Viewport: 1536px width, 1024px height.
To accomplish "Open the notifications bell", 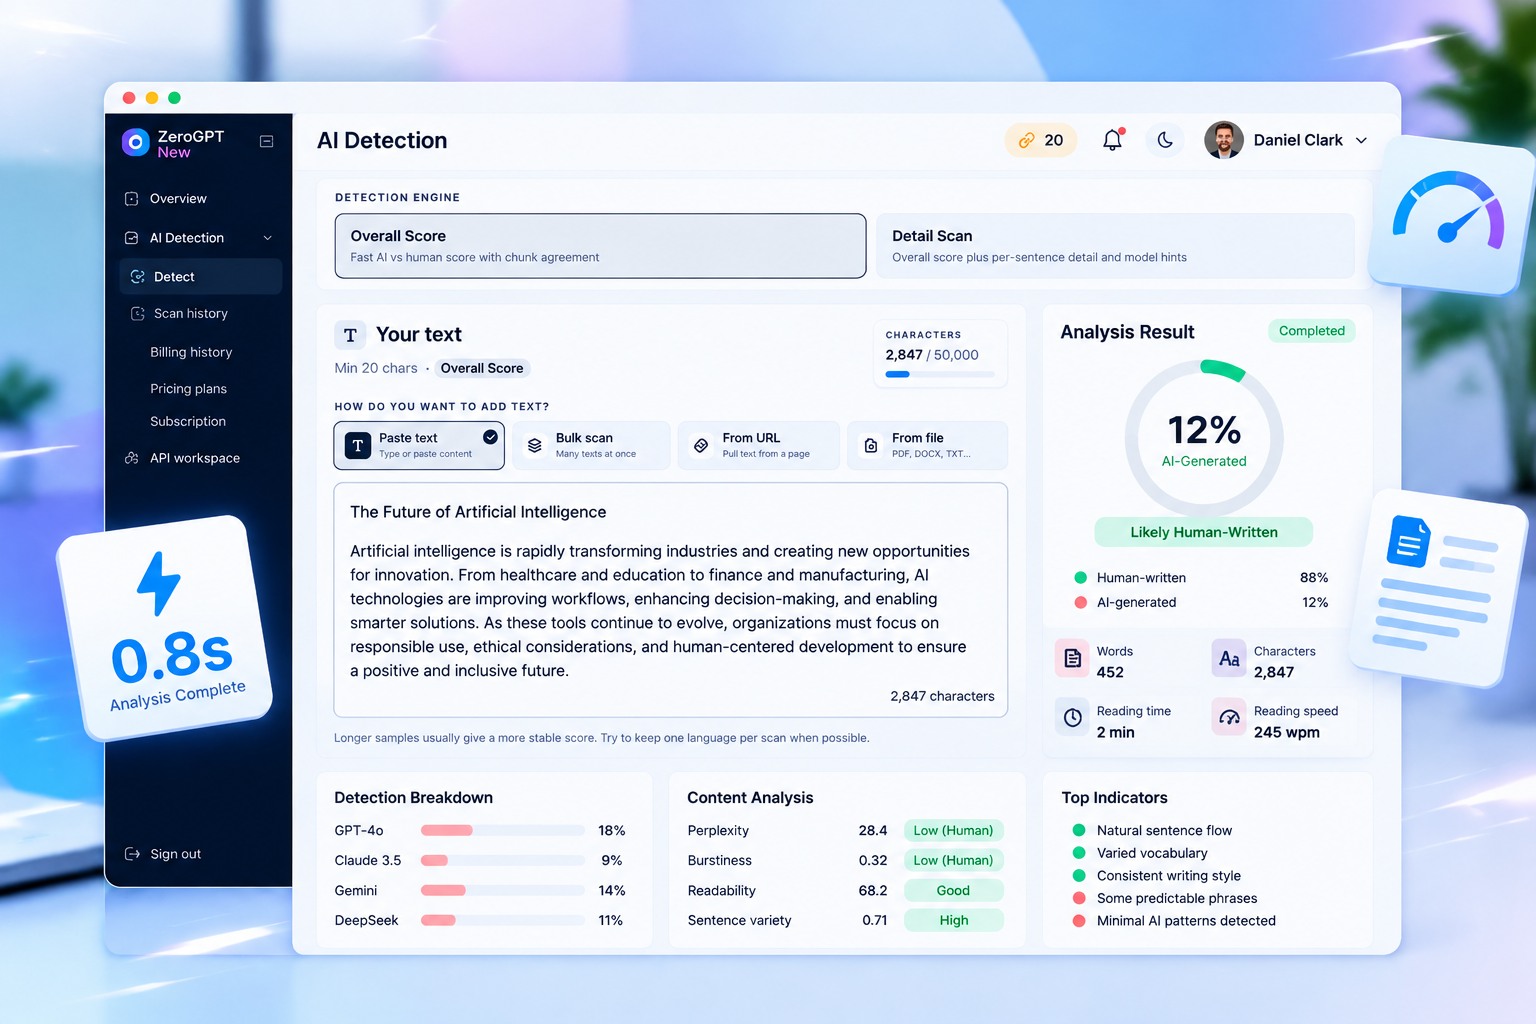I will point(1112,140).
